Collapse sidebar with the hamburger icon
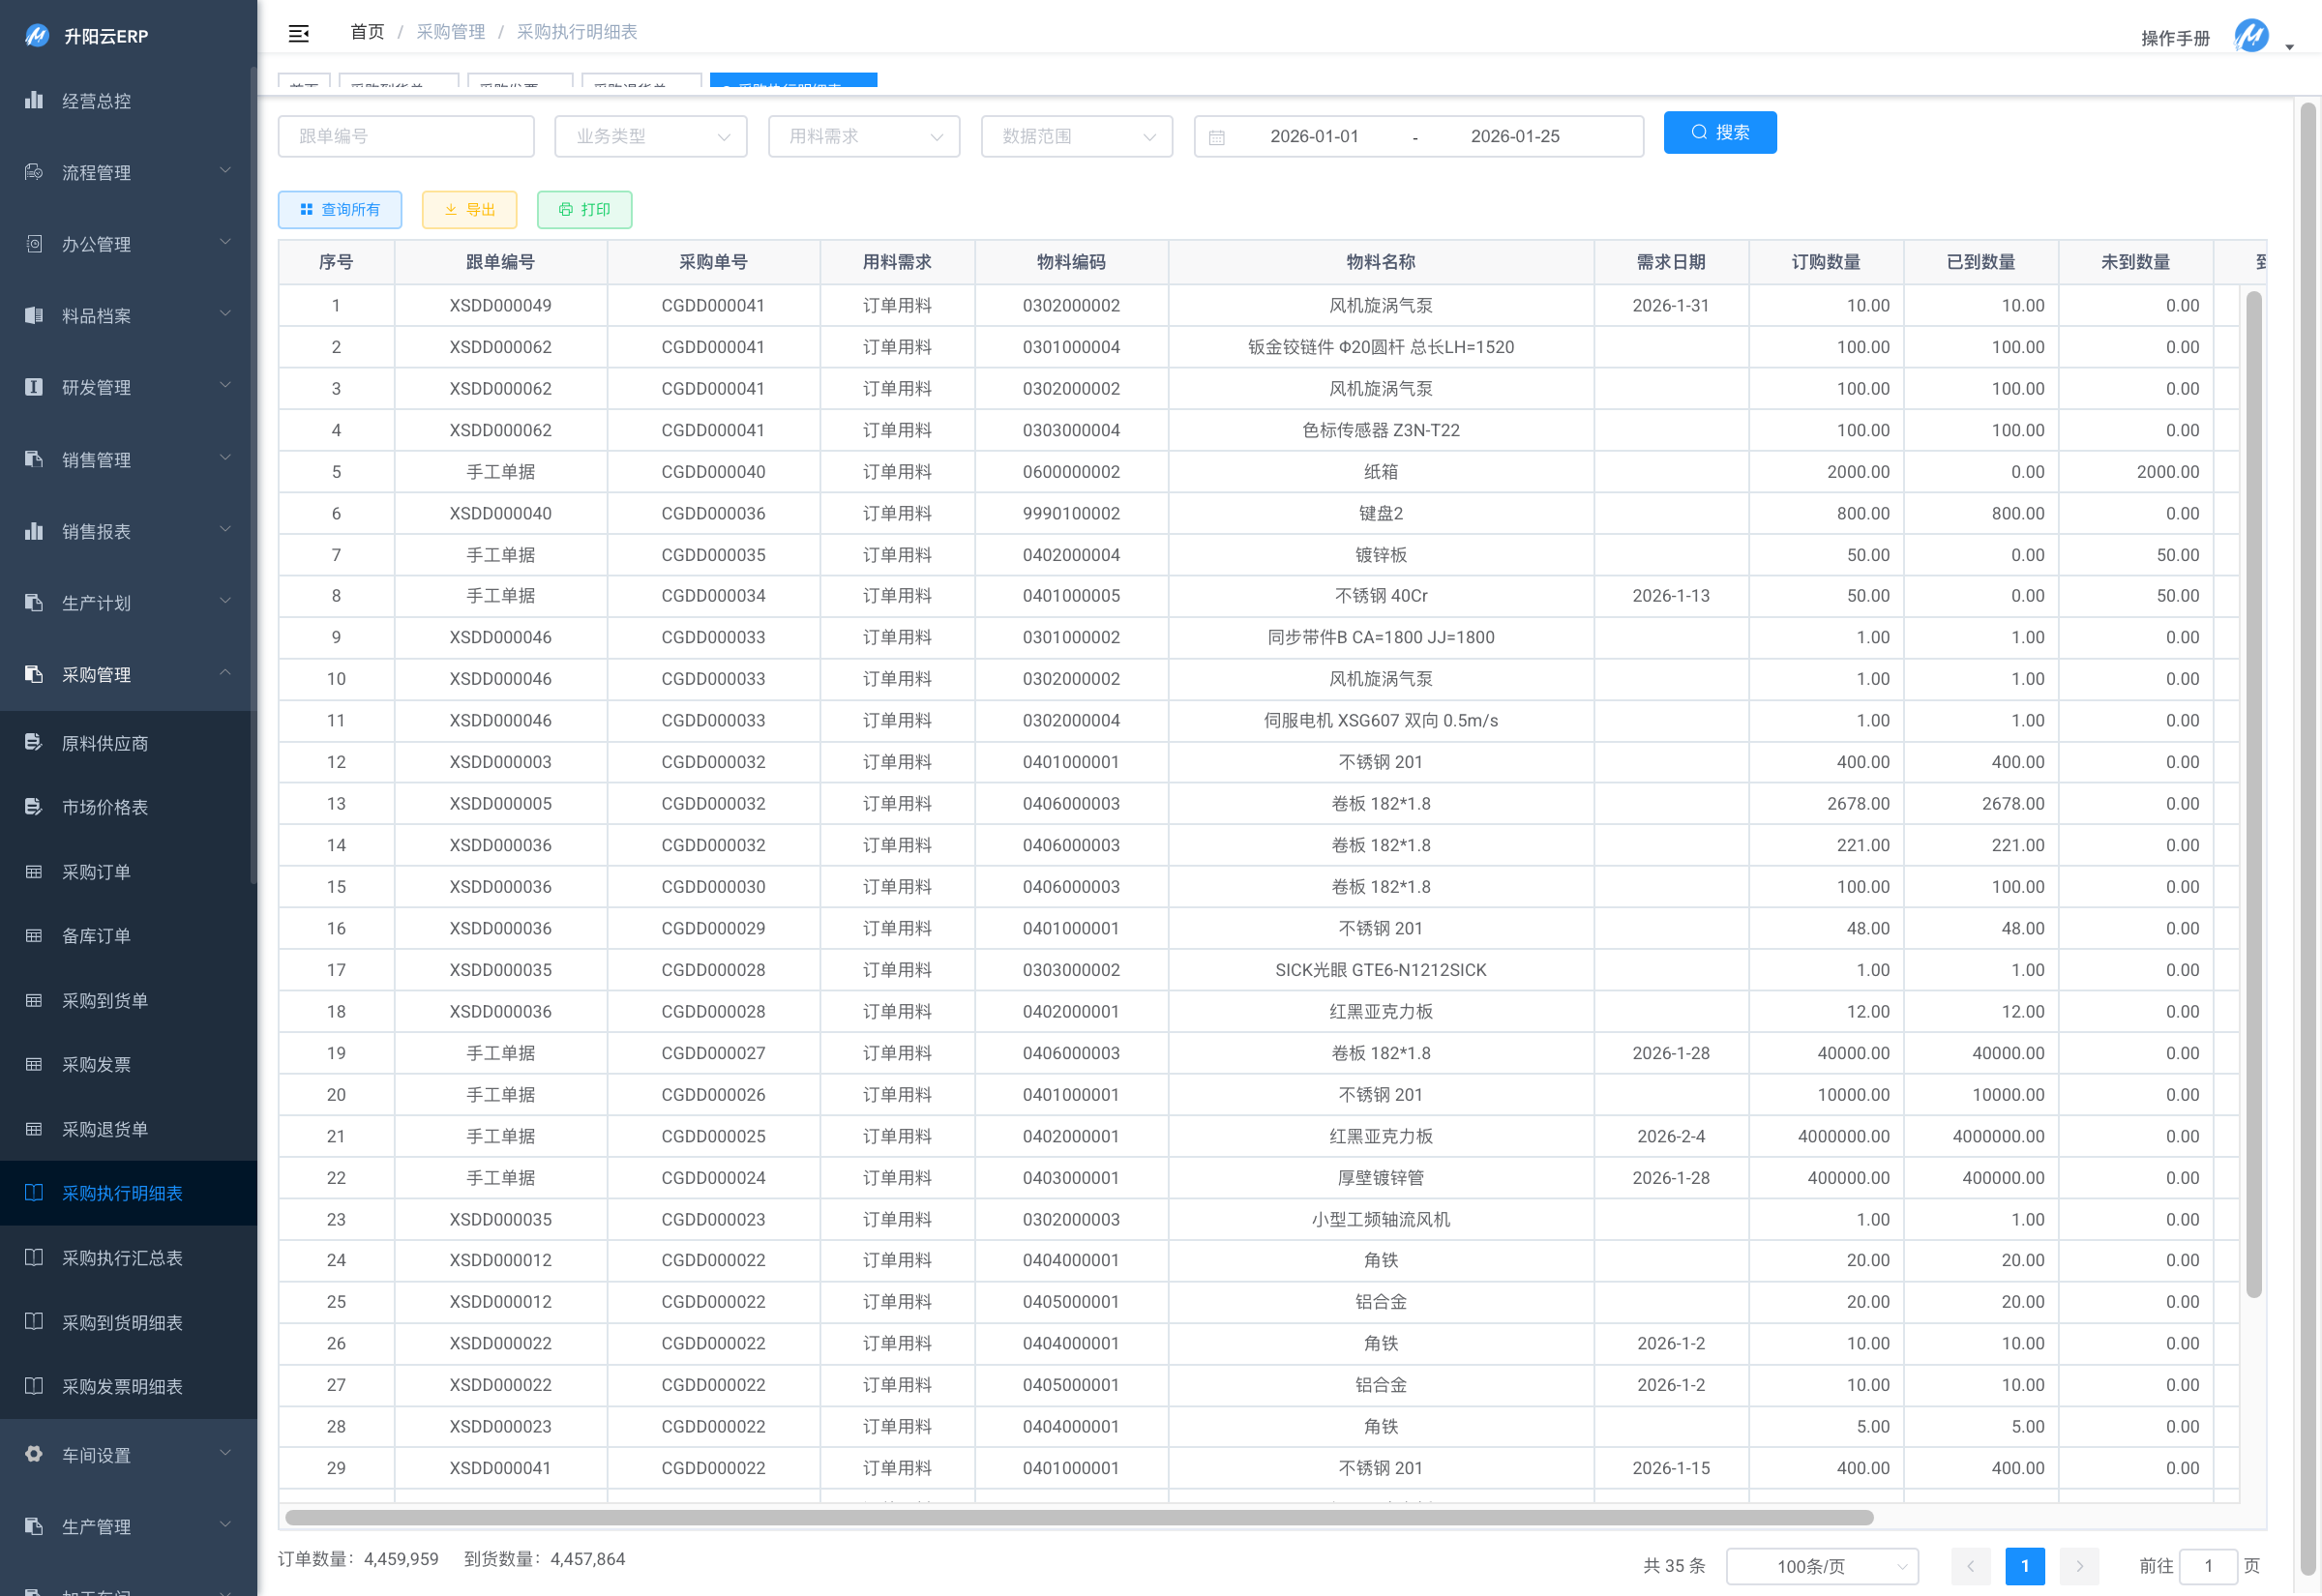This screenshot has height=1596, width=2322. pos(298,33)
